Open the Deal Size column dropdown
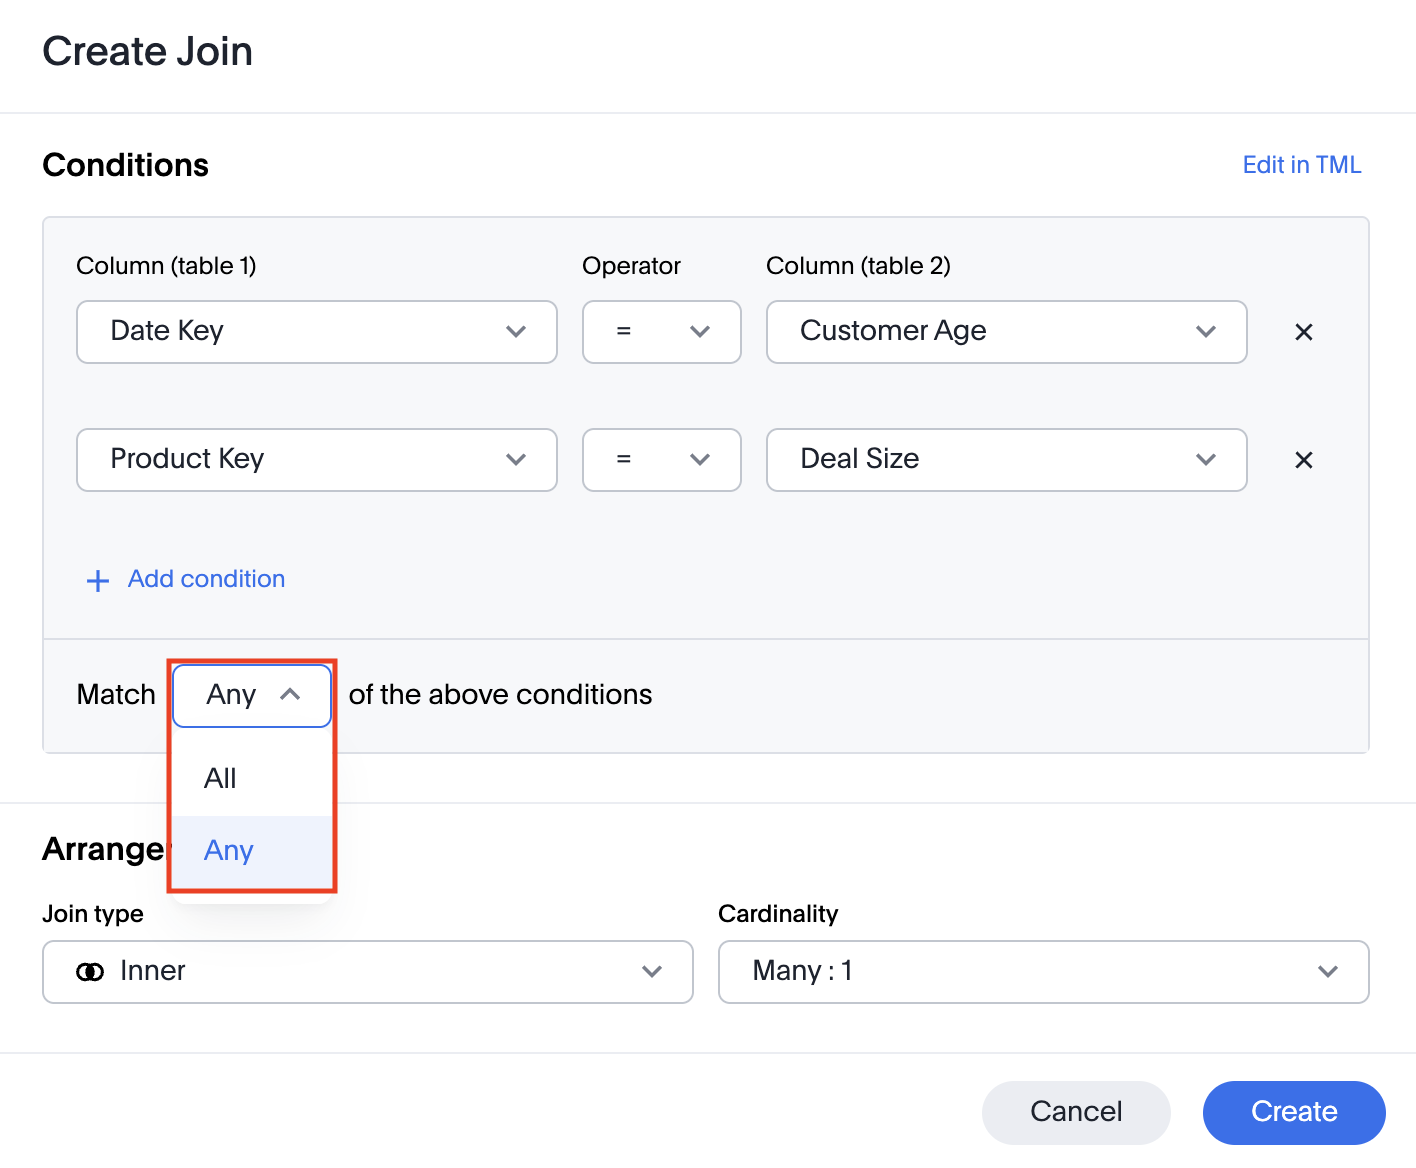The width and height of the screenshot is (1416, 1168). (1006, 460)
